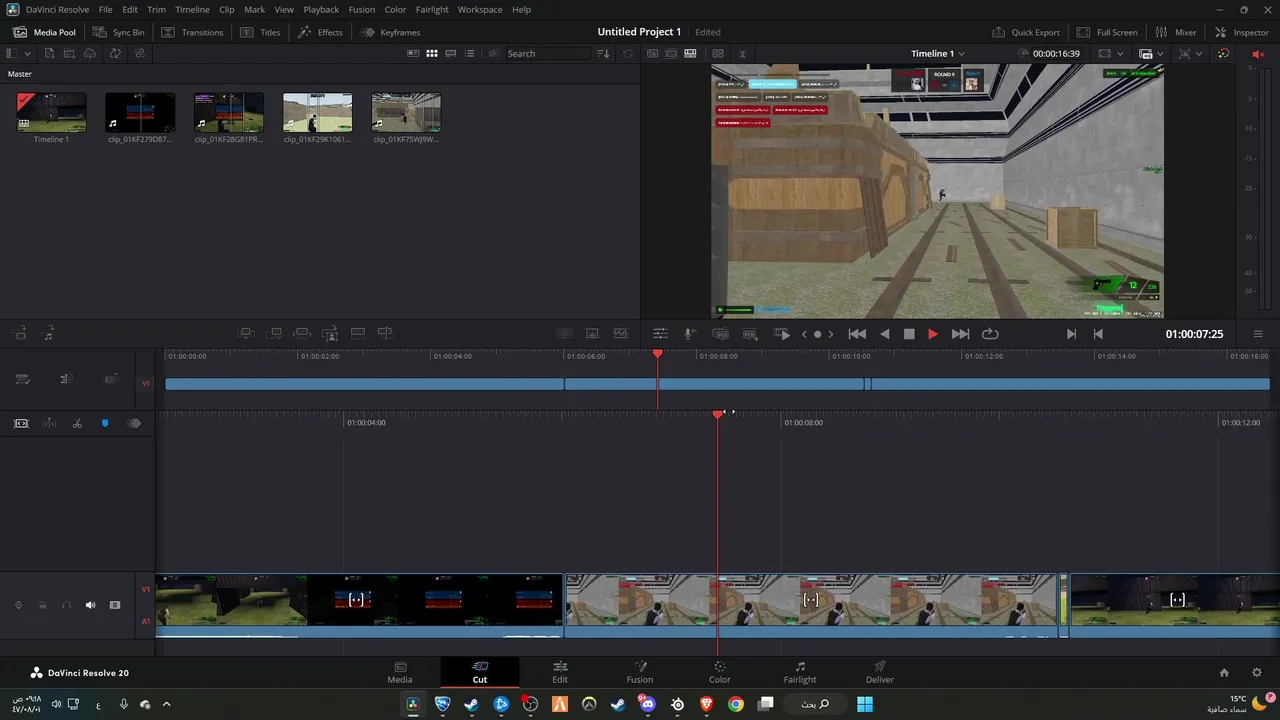Switch to the Deliver page tab
Image resolution: width=1280 pixels, height=720 pixels.
click(x=880, y=672)
